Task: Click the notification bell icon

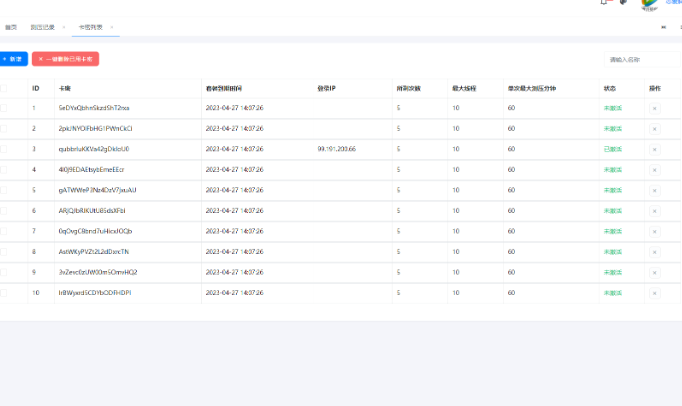Action: (604, 2)
